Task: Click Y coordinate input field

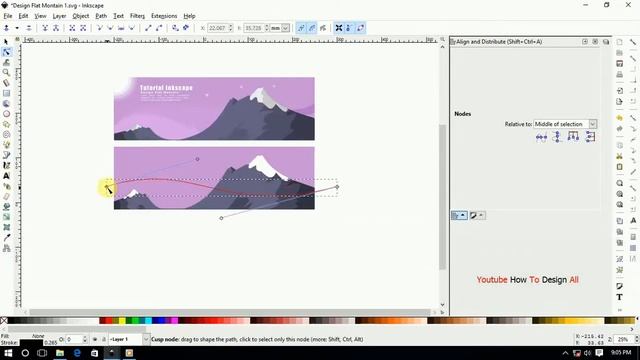Action: (256, 28)
